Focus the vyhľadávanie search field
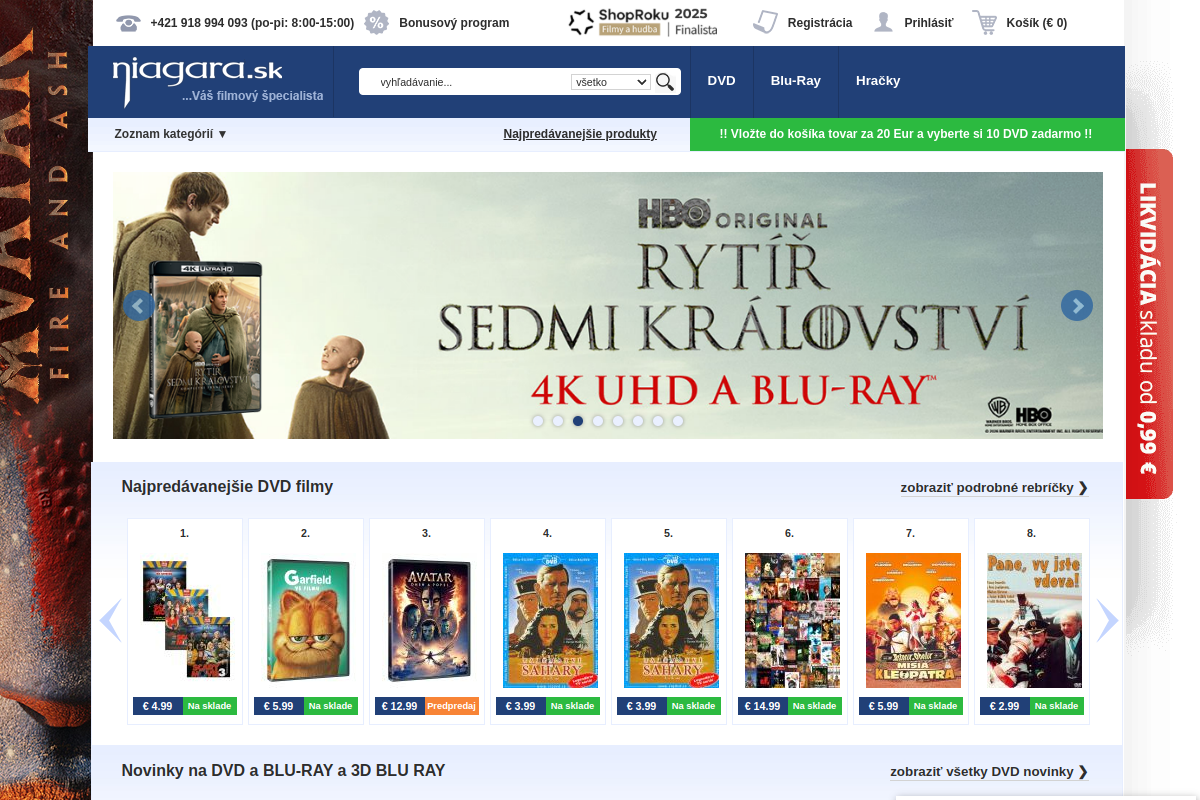The height and width of the screenshot is (800, 1200). point(470,82)
